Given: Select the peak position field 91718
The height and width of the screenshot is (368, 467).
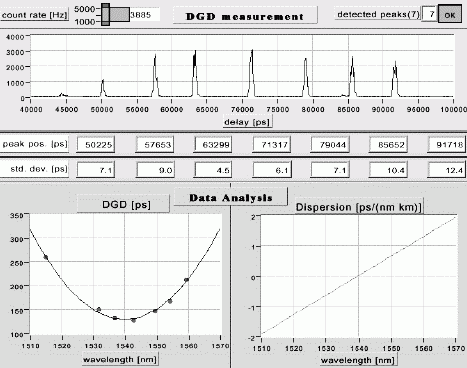Looking at the screenshot, I should point(447,145).
